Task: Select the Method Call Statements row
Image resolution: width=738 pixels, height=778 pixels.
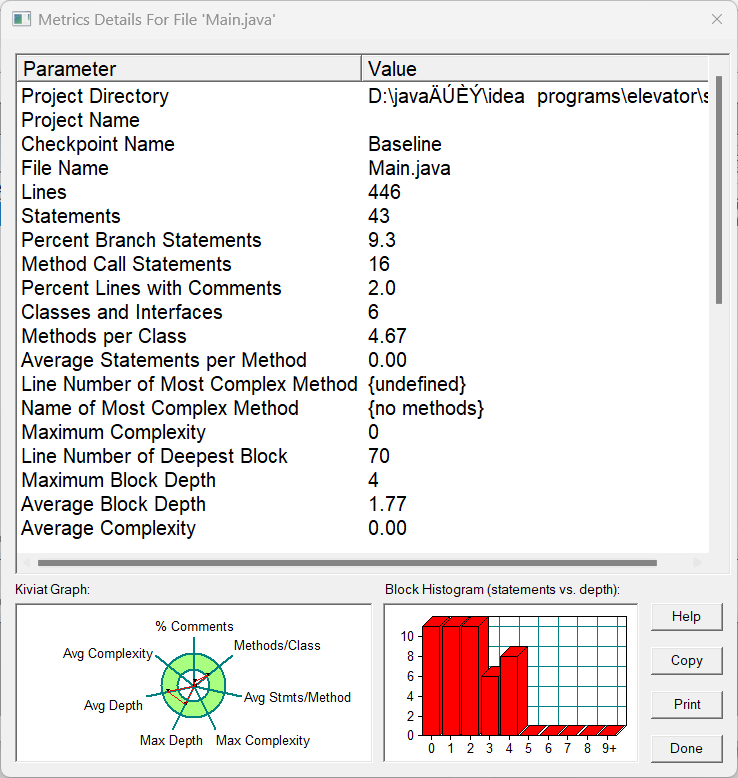Action: (363, 264)
